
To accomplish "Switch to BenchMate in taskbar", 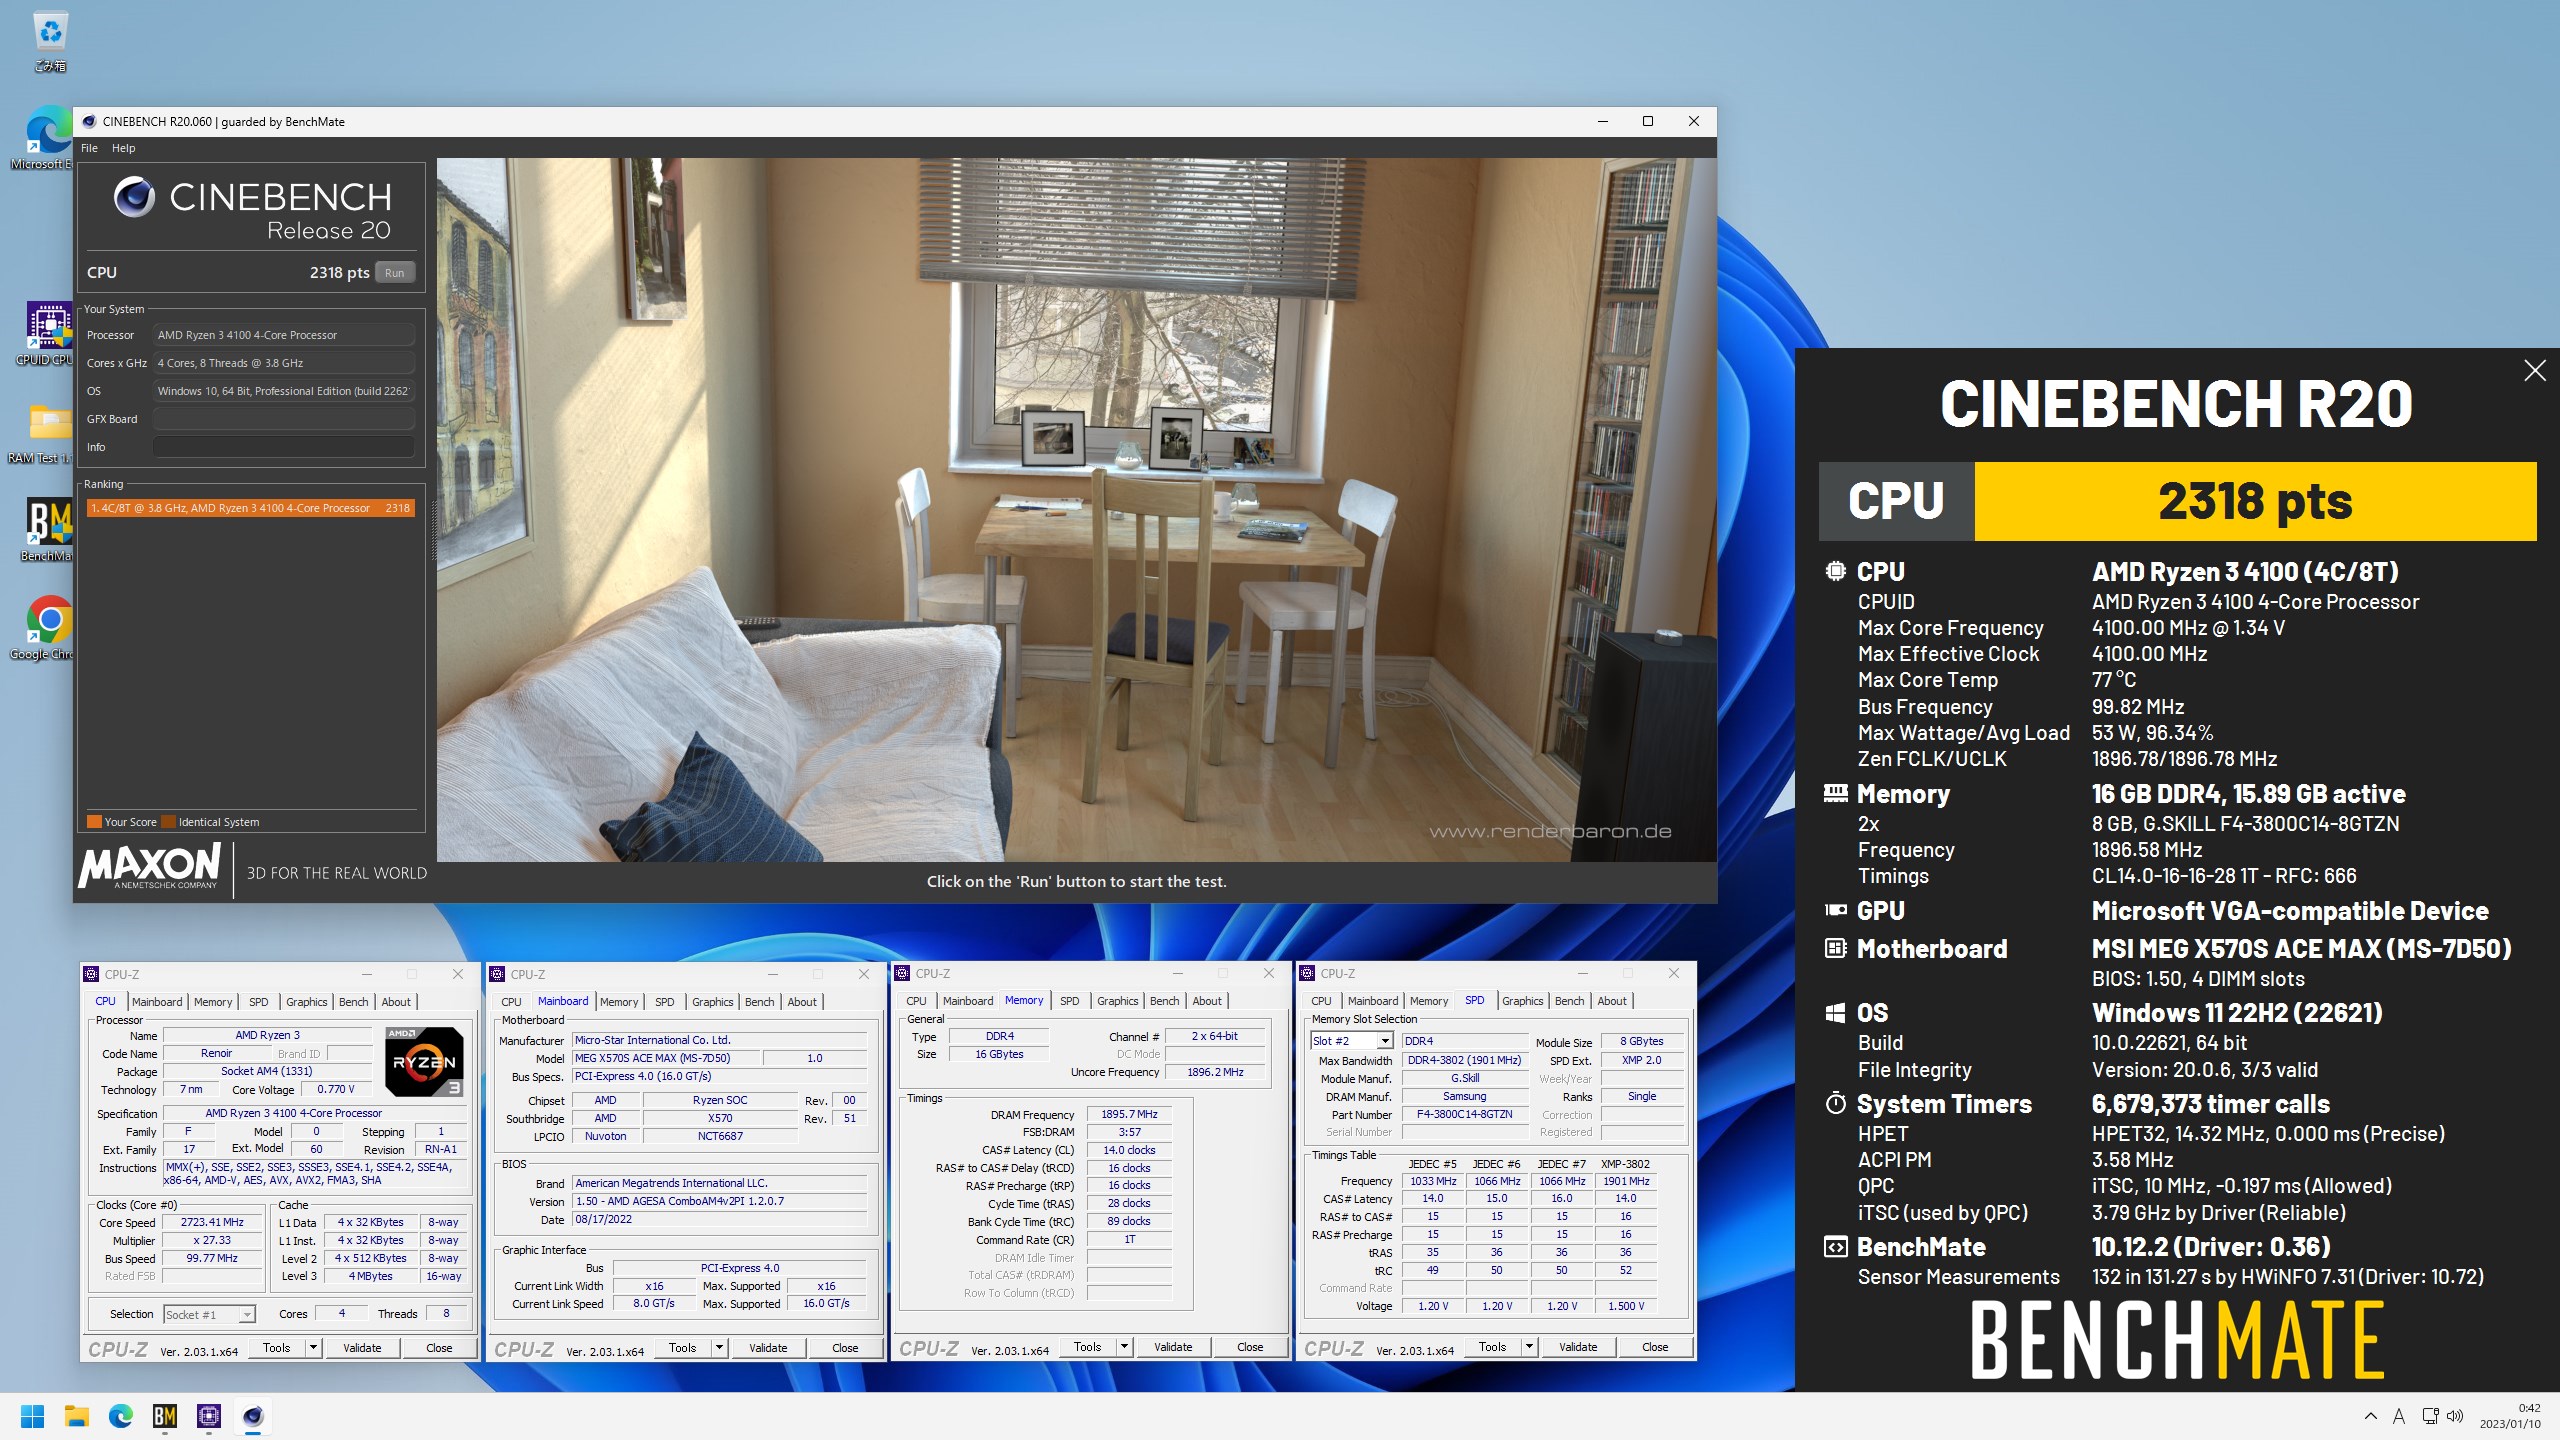I will click(x=165, y=1416).
